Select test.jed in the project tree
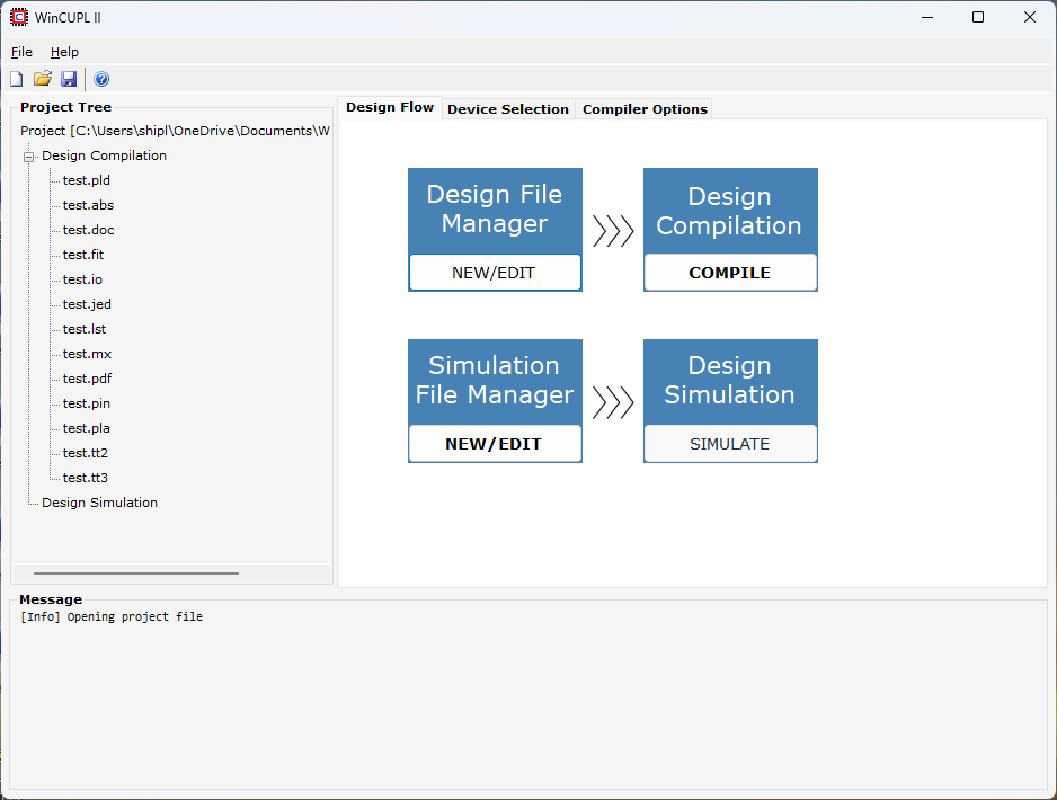 [x=87, y=305]
